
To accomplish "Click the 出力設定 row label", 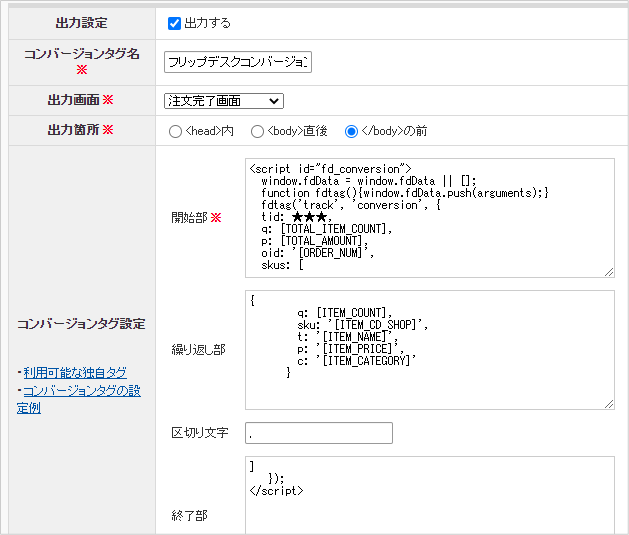I will click(x=81, y=23).
